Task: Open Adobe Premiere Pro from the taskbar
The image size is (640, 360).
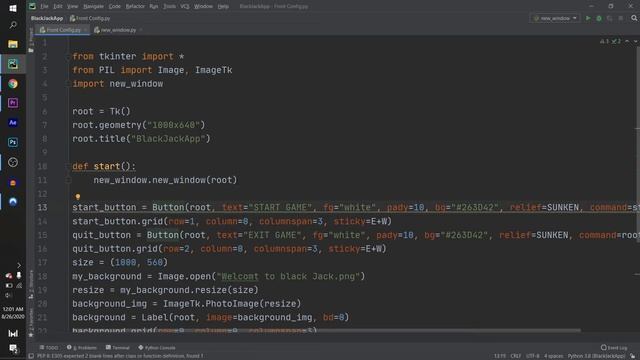Action: (x=13, y=103)
